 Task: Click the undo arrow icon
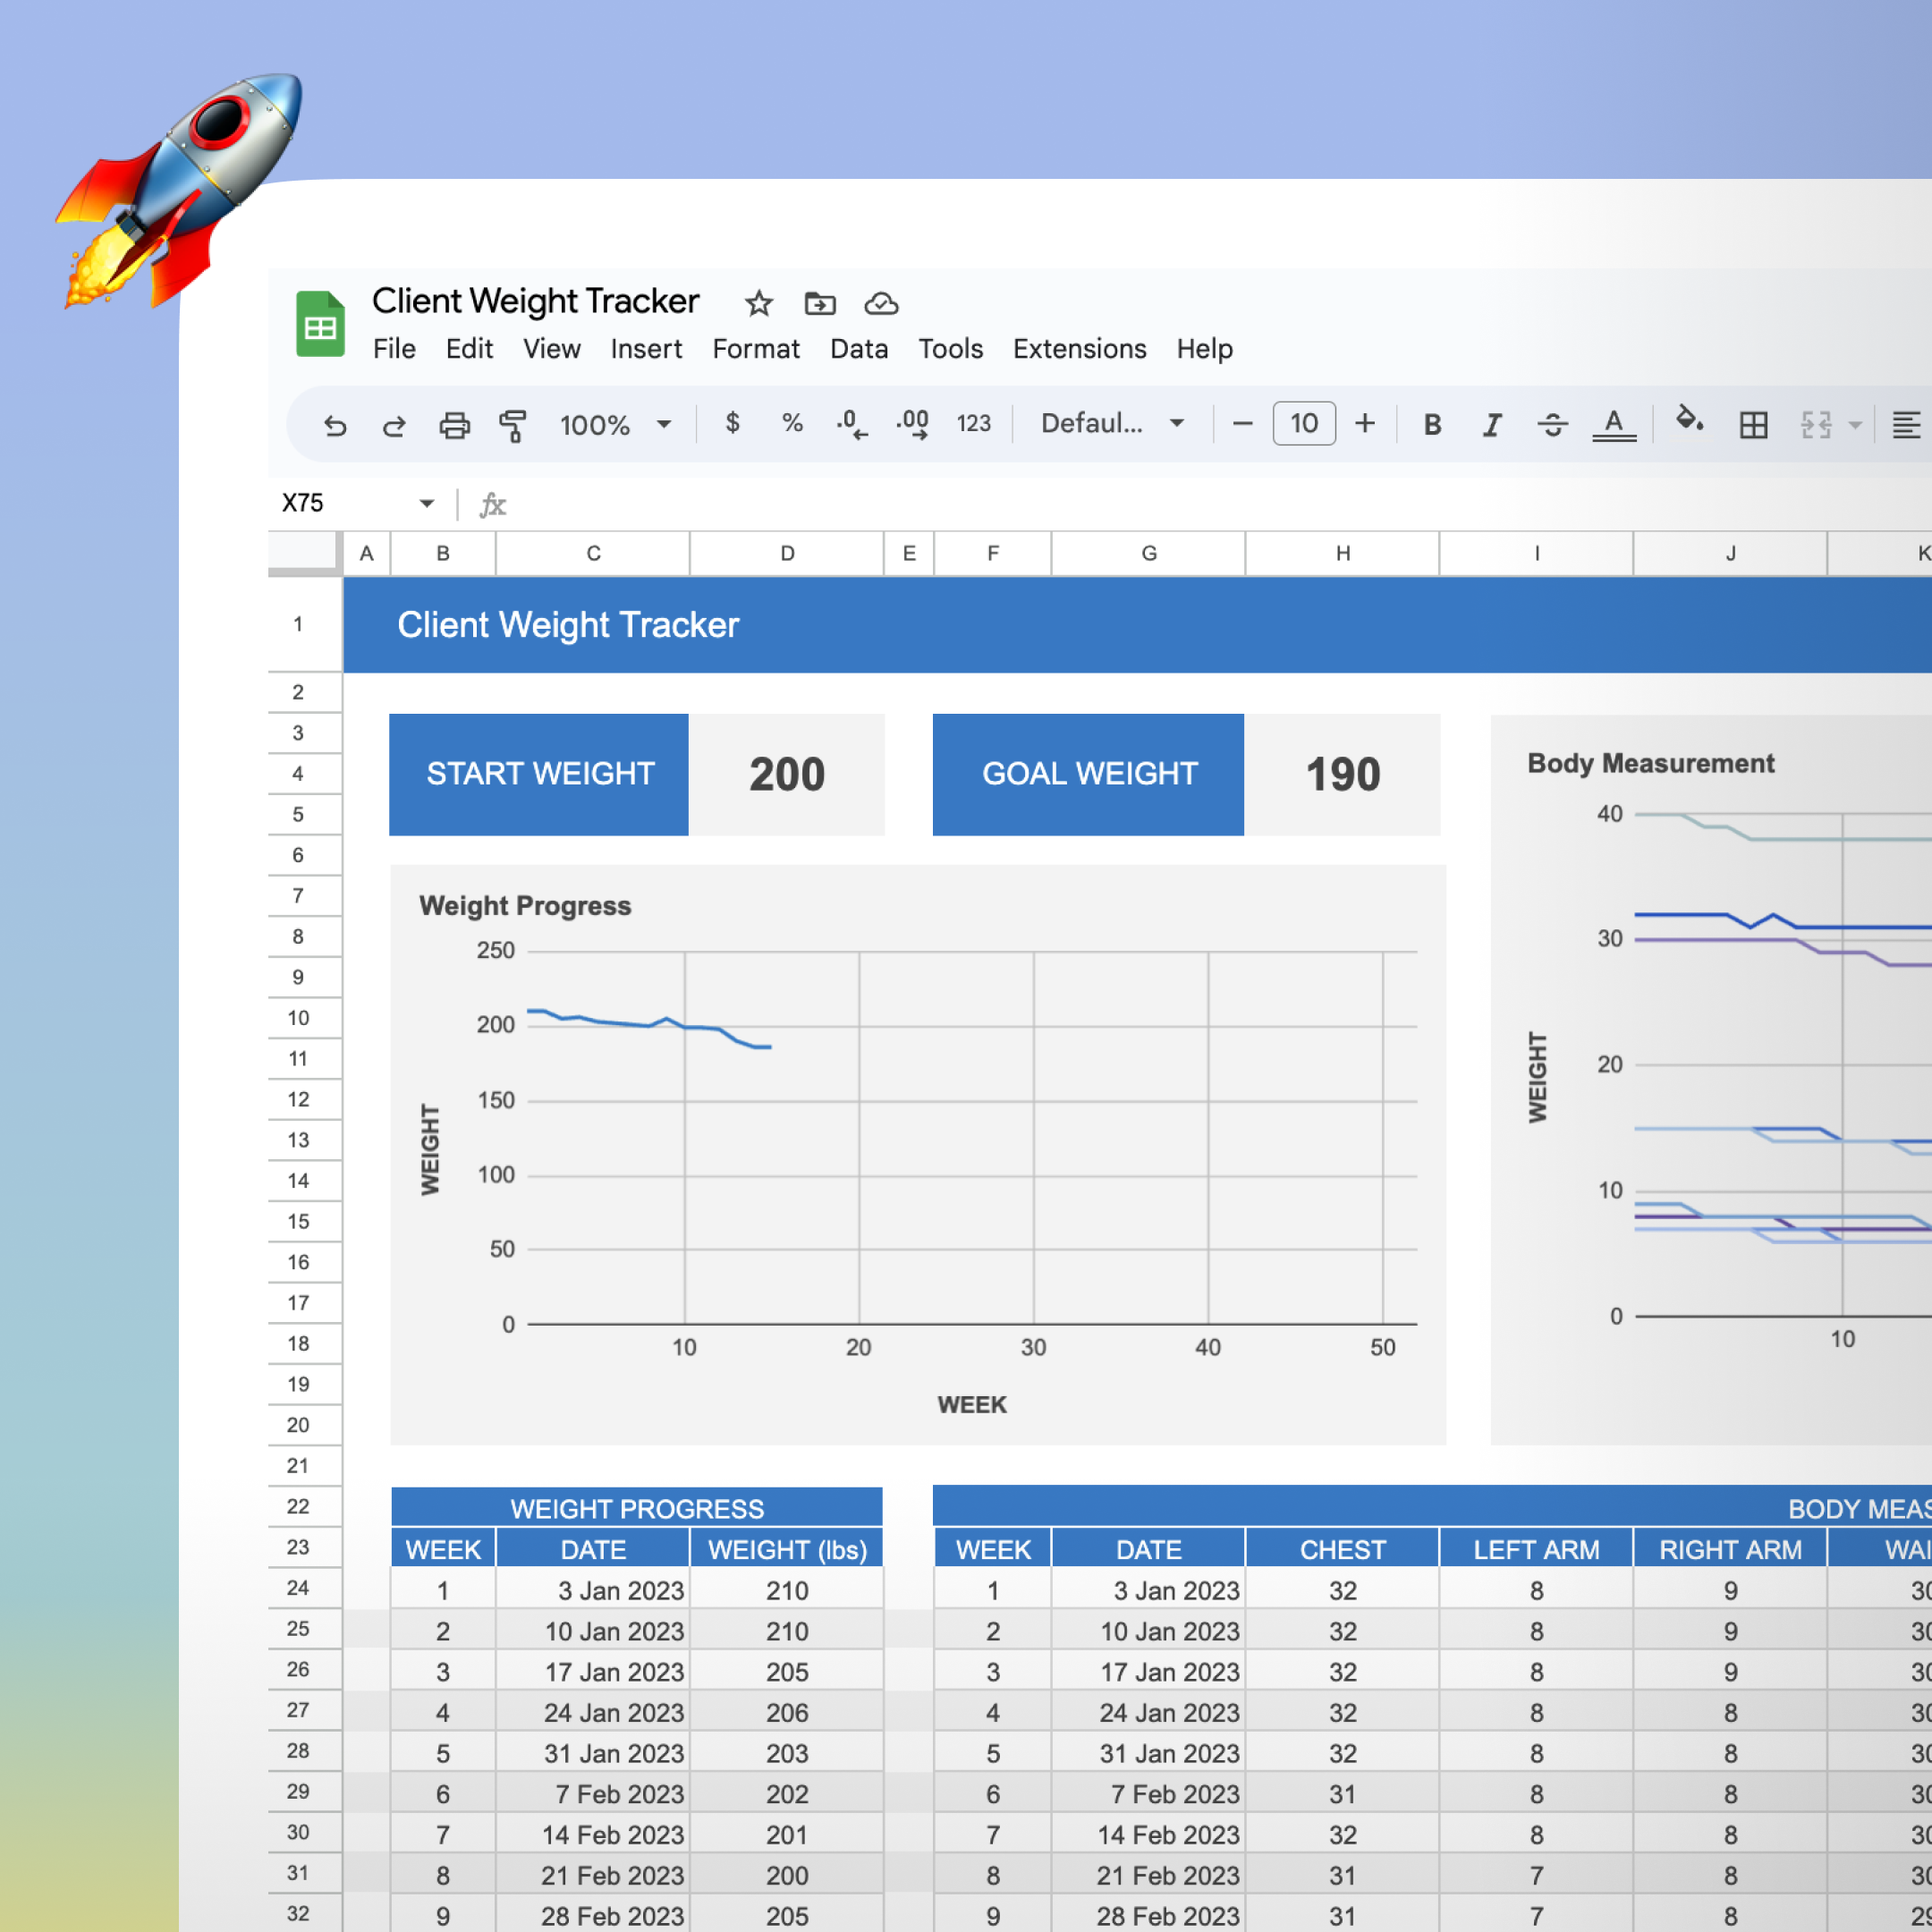[335, 425]
